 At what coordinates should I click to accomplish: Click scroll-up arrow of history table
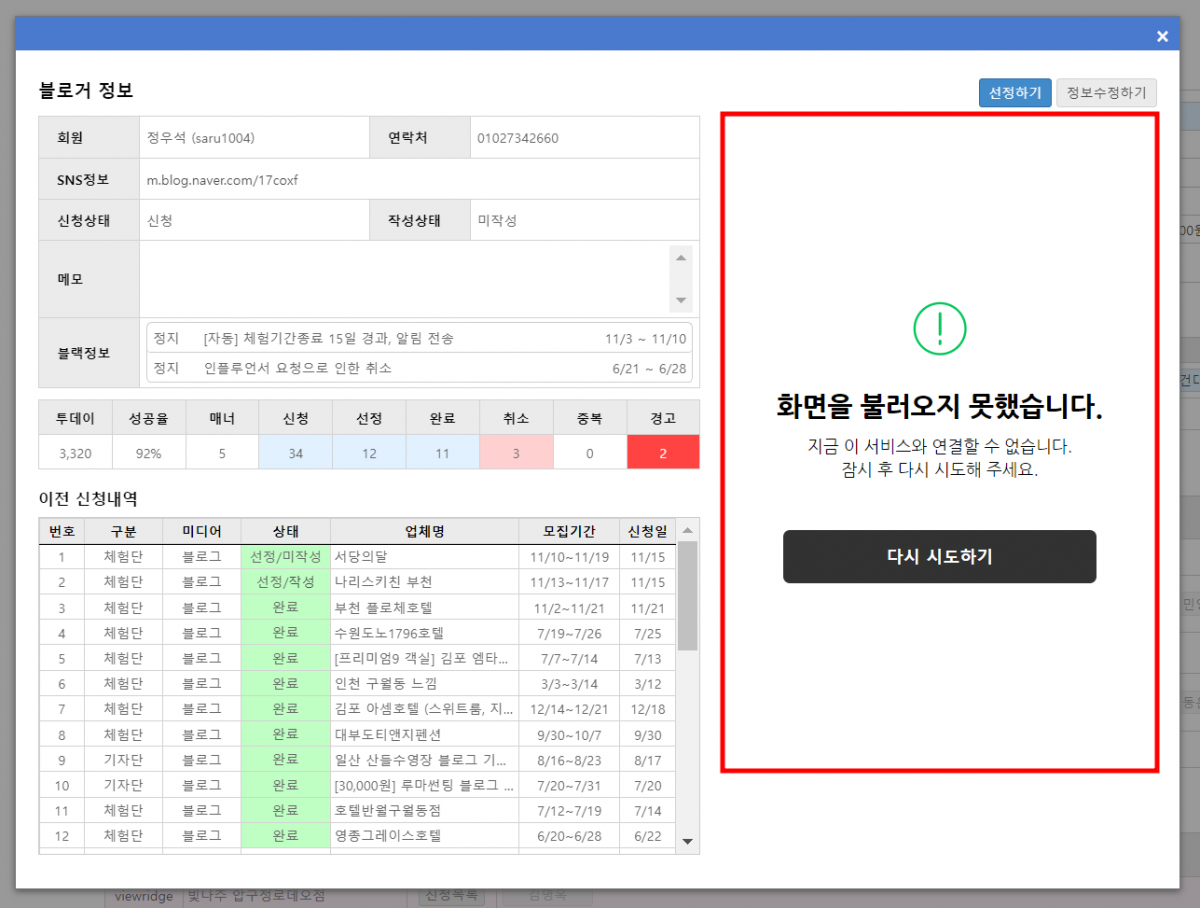(687, 530)
